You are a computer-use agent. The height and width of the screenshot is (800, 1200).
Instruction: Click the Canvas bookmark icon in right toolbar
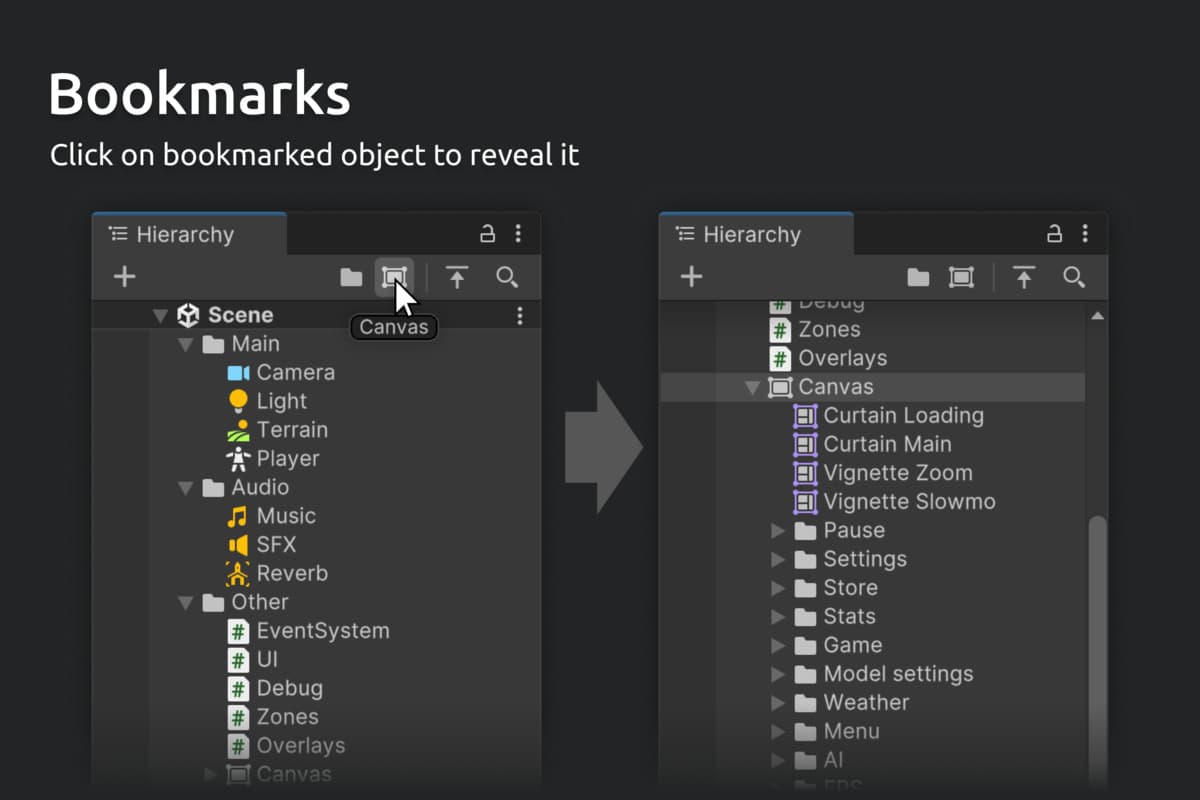pyautogui.click(x=961, y=277)
